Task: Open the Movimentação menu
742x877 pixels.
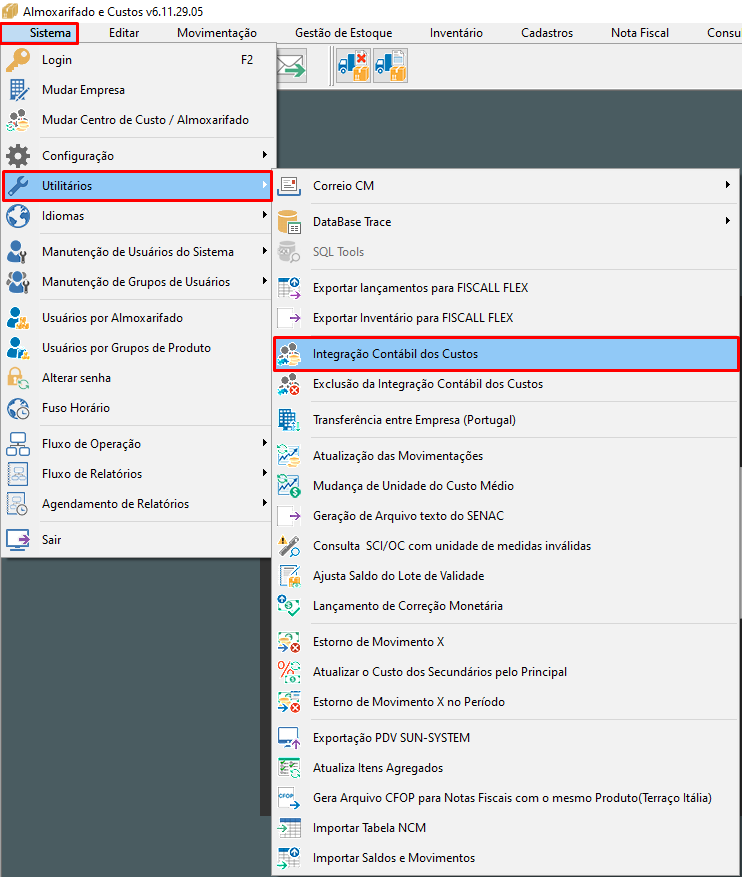Action: tap(217, 33)
